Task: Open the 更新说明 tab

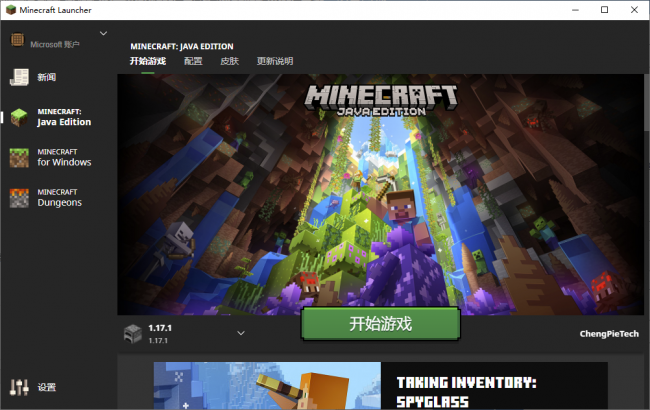Action: coord(275,61)
